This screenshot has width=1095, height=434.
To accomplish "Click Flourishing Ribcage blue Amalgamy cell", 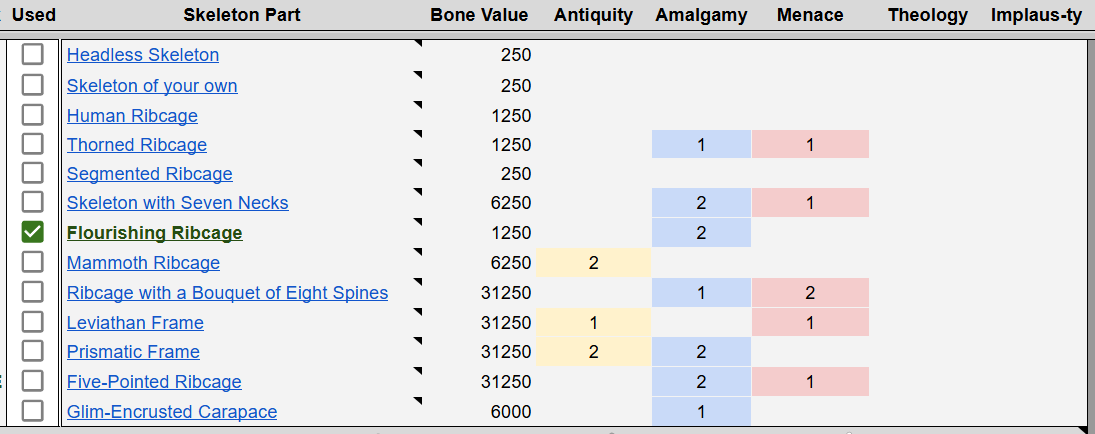I will tap(701, 233).
